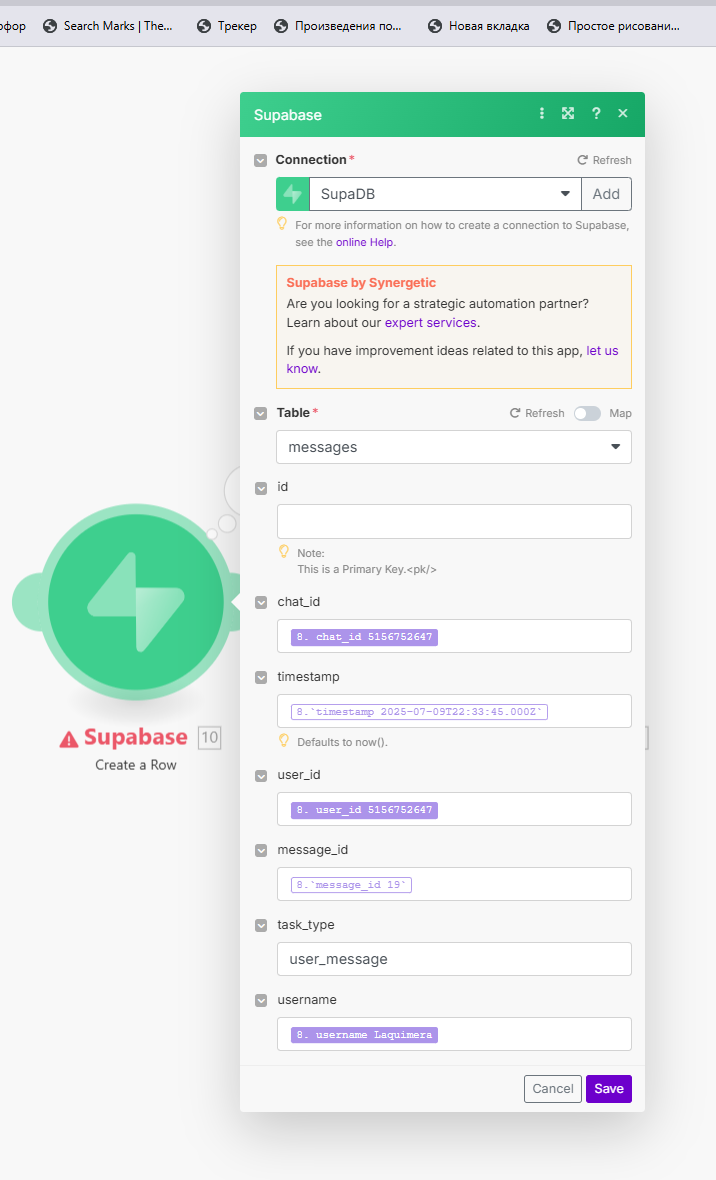Screen dimensions: 716x1180
Task: Open help for the Supabase module
Action: (x=596, y=114)
